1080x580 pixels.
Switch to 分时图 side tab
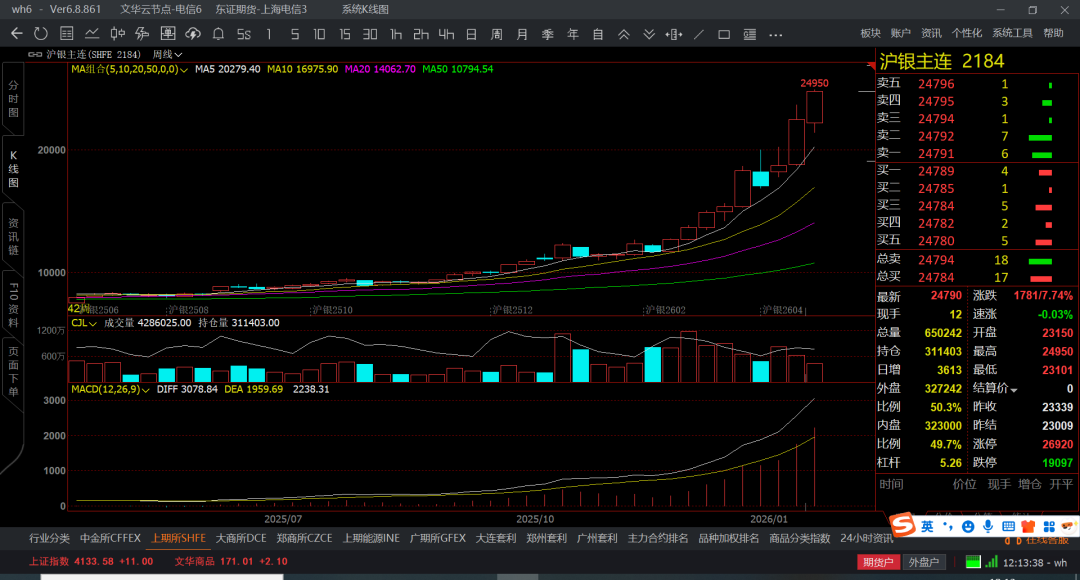point(13,99)
